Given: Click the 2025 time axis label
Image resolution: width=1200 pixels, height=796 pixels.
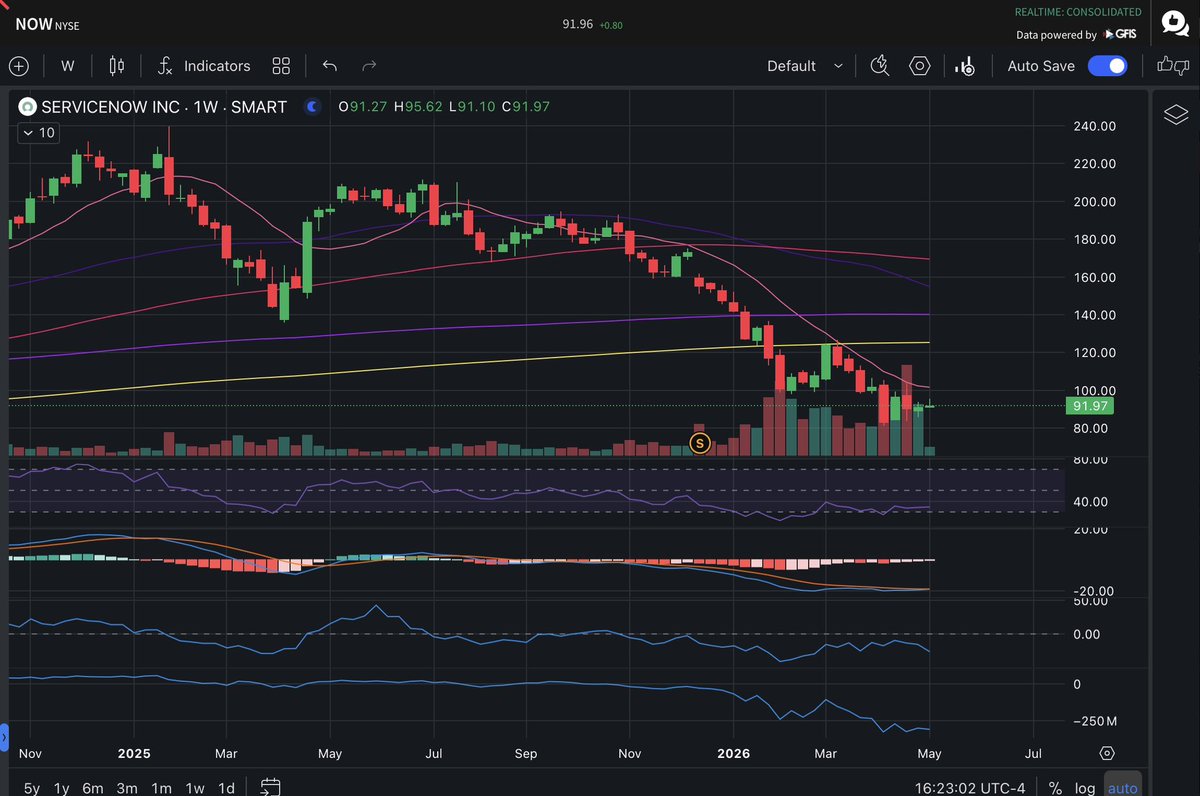Looking at the screenshot, I should coord(132,753).
